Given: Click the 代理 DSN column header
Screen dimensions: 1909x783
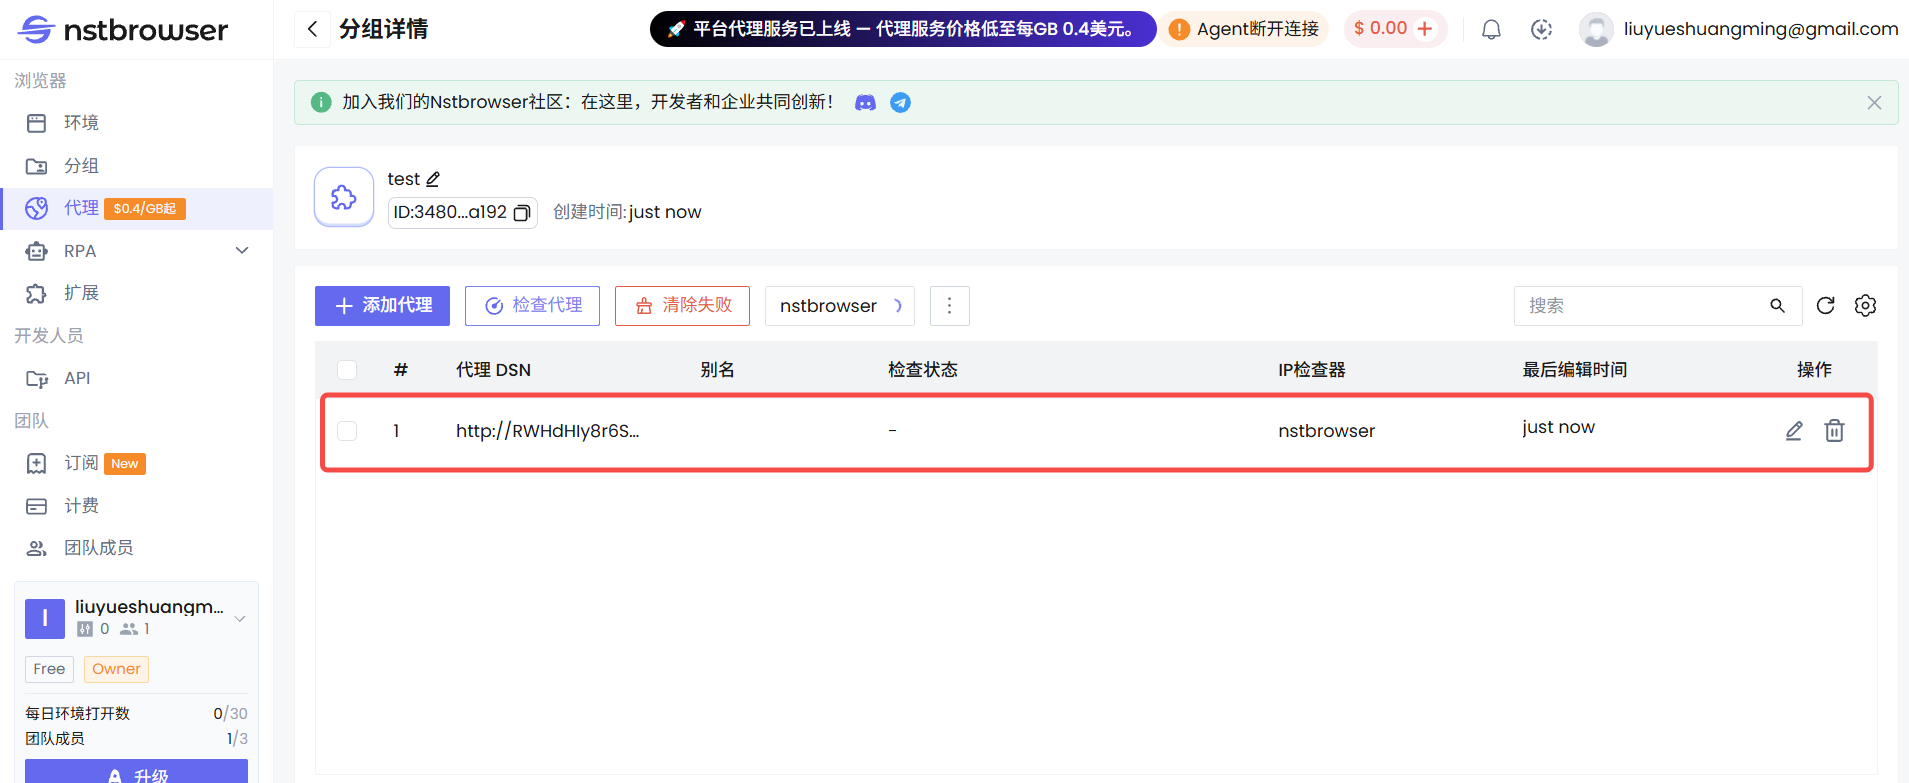Looking at the screenshot, I should pos(493,370).
